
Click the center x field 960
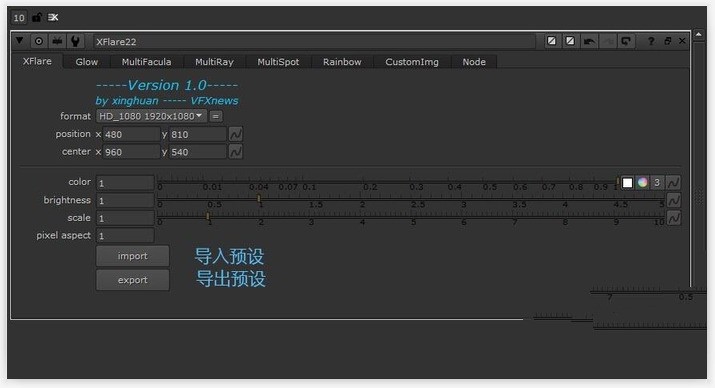(x=131, y=152)
